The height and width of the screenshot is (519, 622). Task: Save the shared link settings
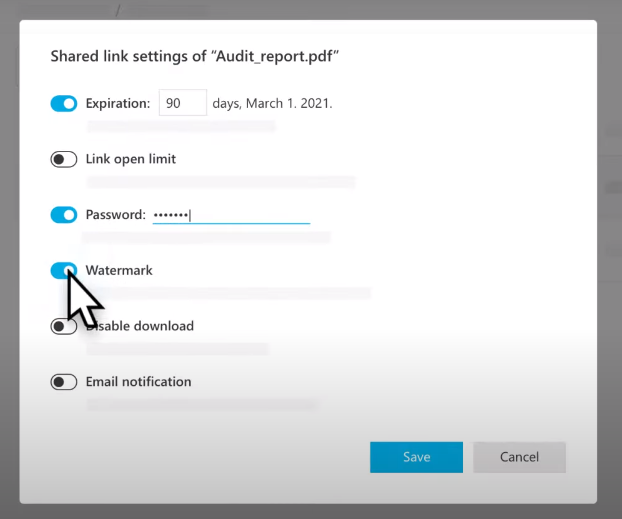pos(416,457)
